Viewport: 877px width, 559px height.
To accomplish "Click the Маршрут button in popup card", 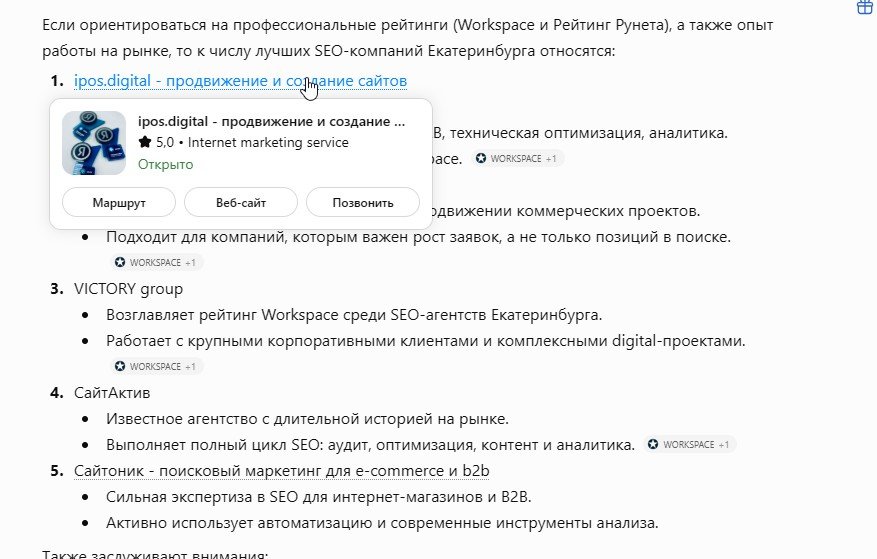I will (x=119, y=203).
